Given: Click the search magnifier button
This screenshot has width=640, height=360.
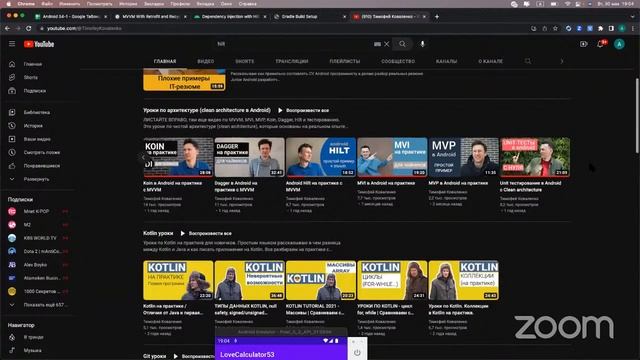Looking at the screenshot, I should [x=402, y=44].
